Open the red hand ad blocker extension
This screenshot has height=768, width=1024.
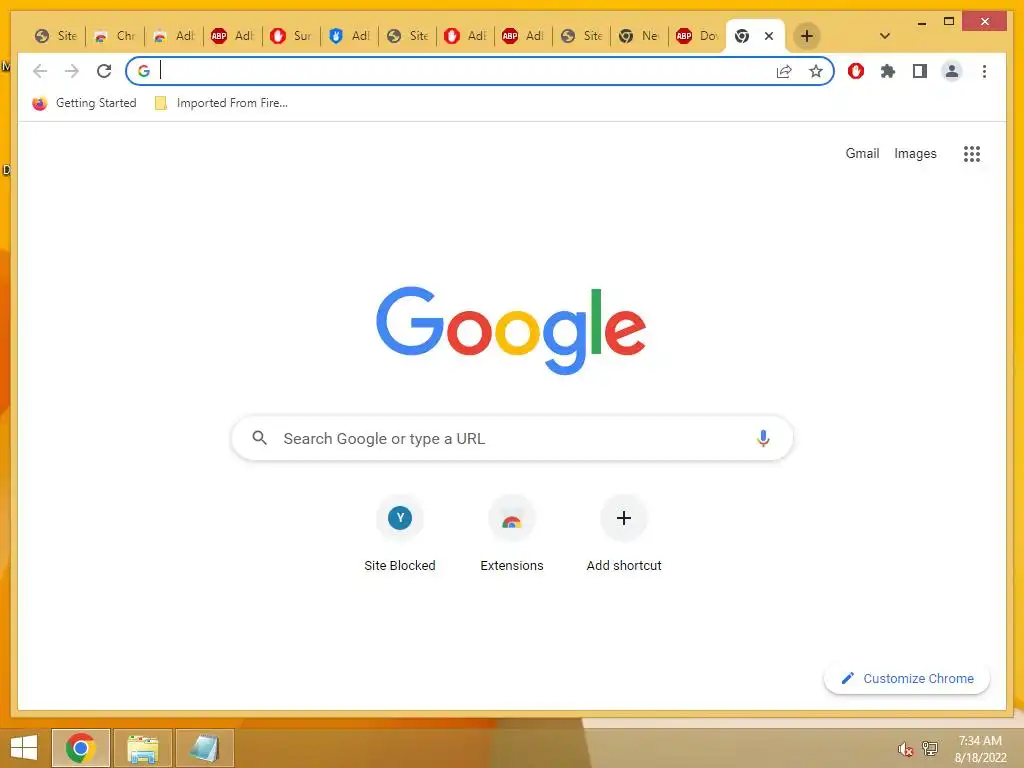click(x=856, y=71)
